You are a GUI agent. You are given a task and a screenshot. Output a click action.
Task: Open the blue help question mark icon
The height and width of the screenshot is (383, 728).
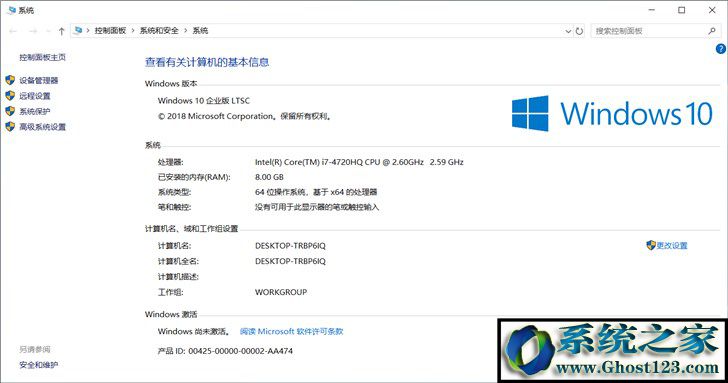click(x=721, y=49)
